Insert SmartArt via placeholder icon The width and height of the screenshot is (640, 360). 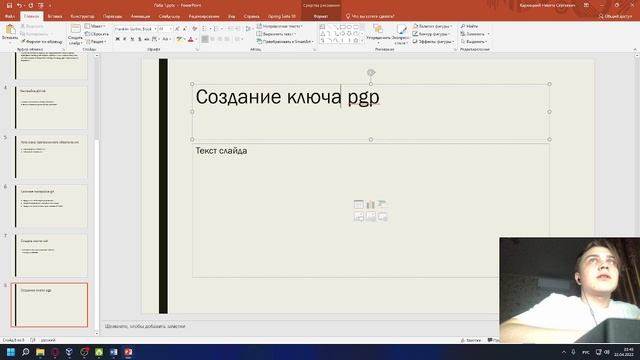(382, 204)
